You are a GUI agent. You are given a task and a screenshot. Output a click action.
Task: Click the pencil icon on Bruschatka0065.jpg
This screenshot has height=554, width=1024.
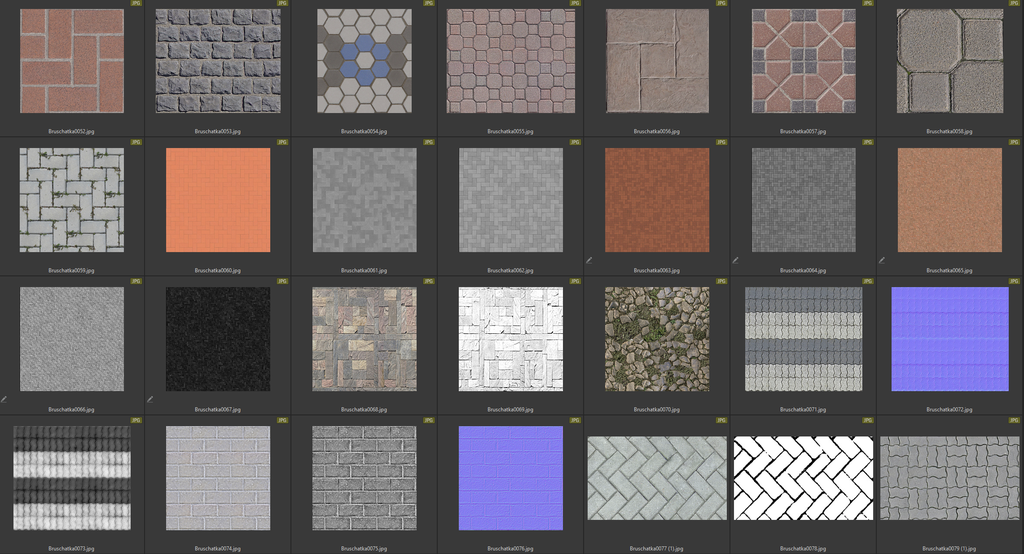(882, 260)
